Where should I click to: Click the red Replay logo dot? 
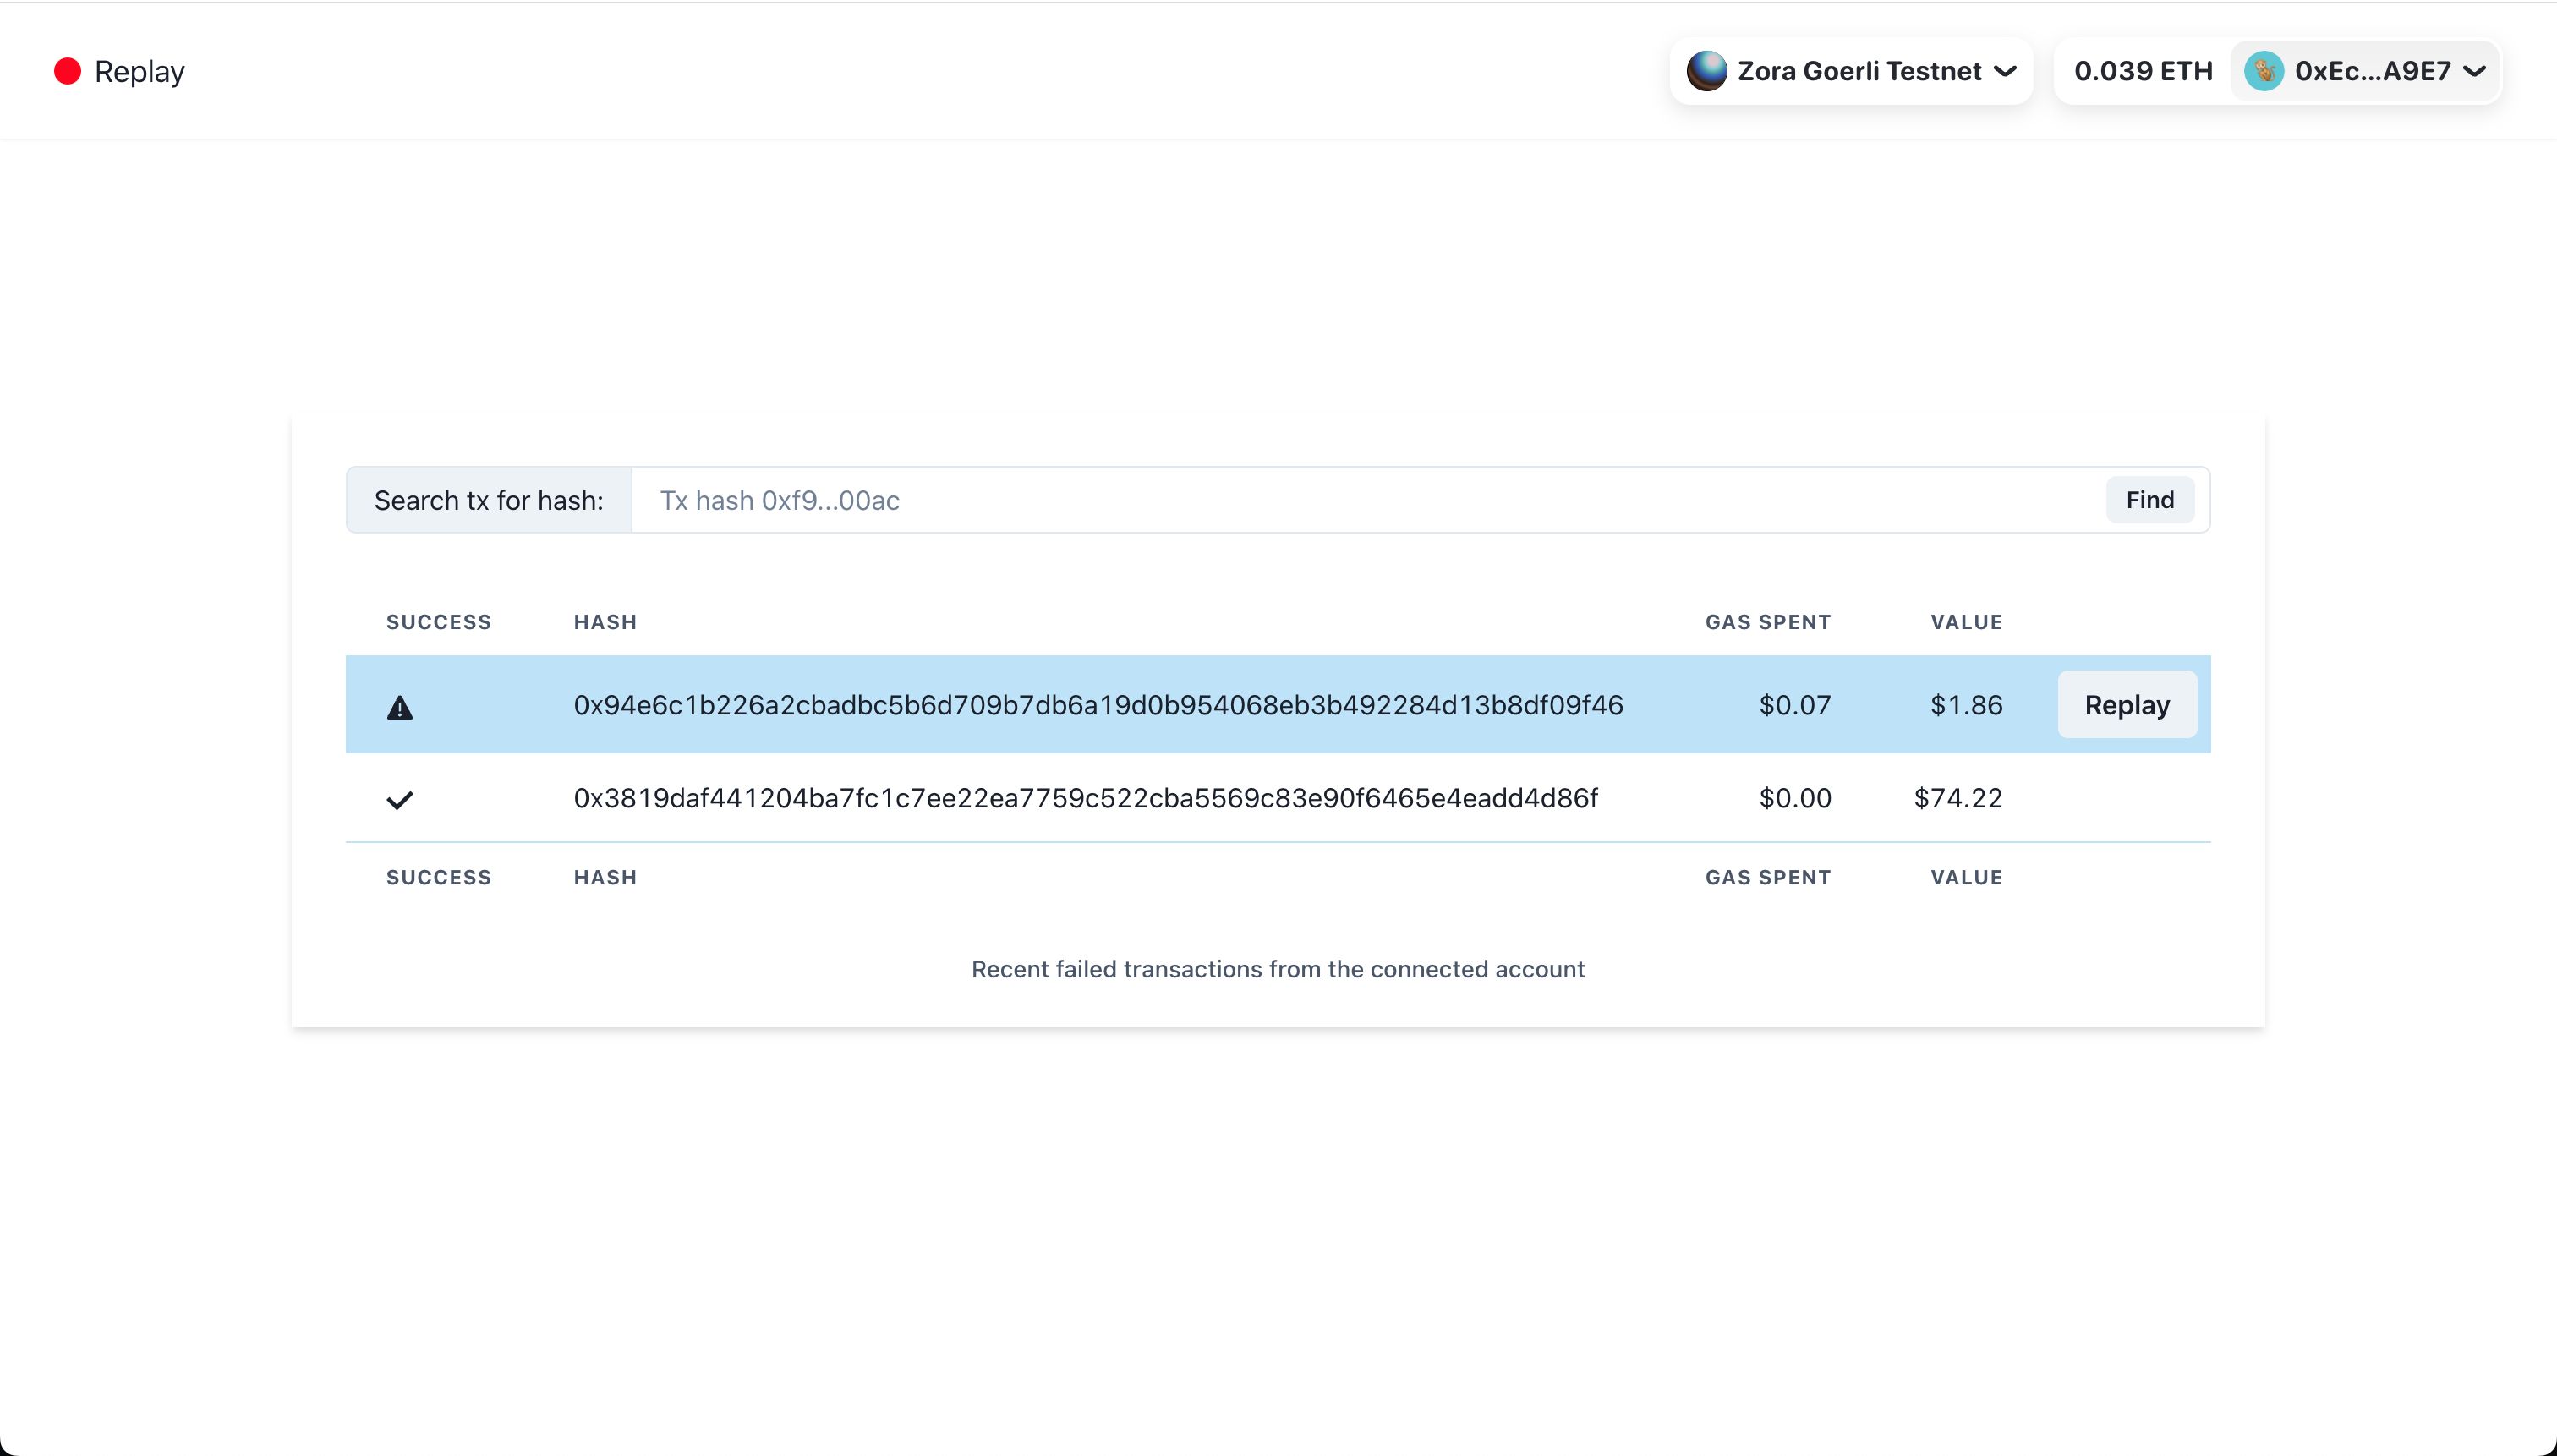(67, 71)
